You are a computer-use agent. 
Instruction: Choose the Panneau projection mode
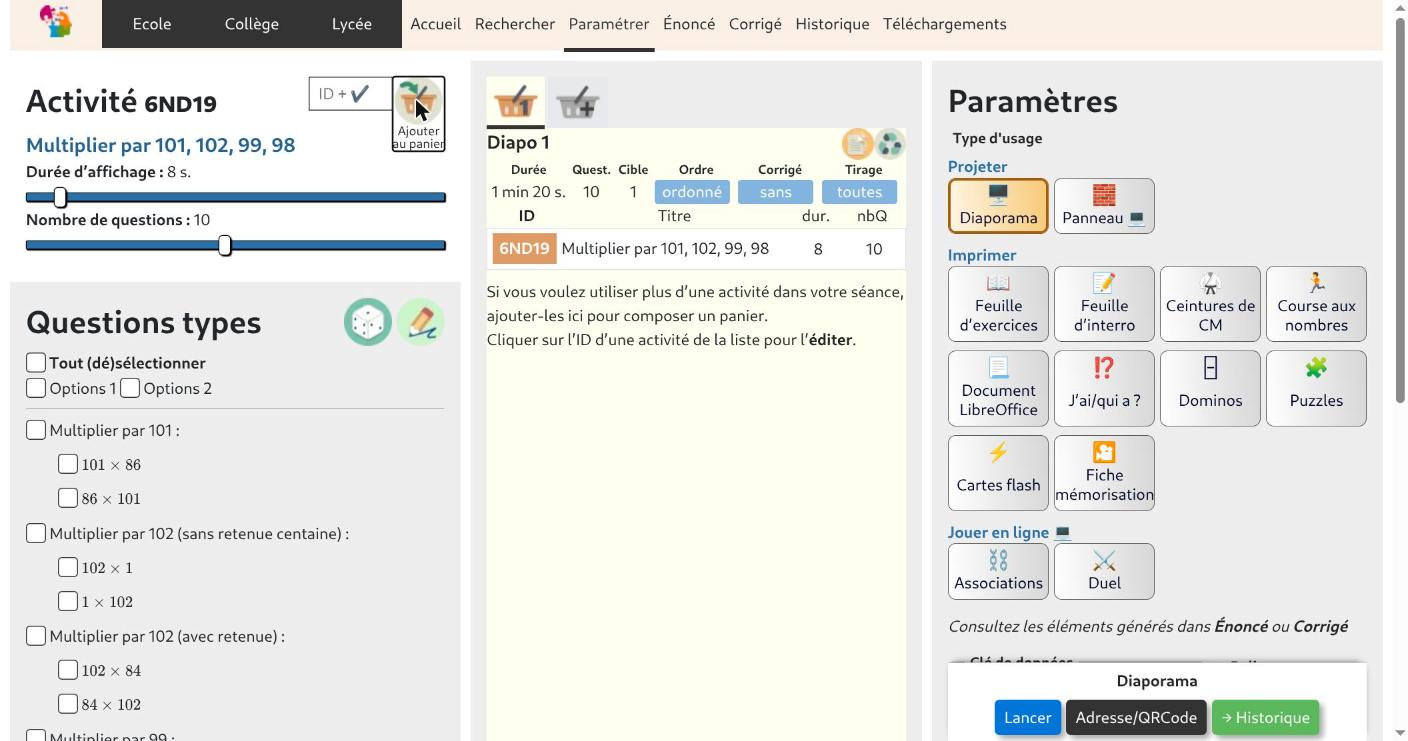(x=1104, y=206)
